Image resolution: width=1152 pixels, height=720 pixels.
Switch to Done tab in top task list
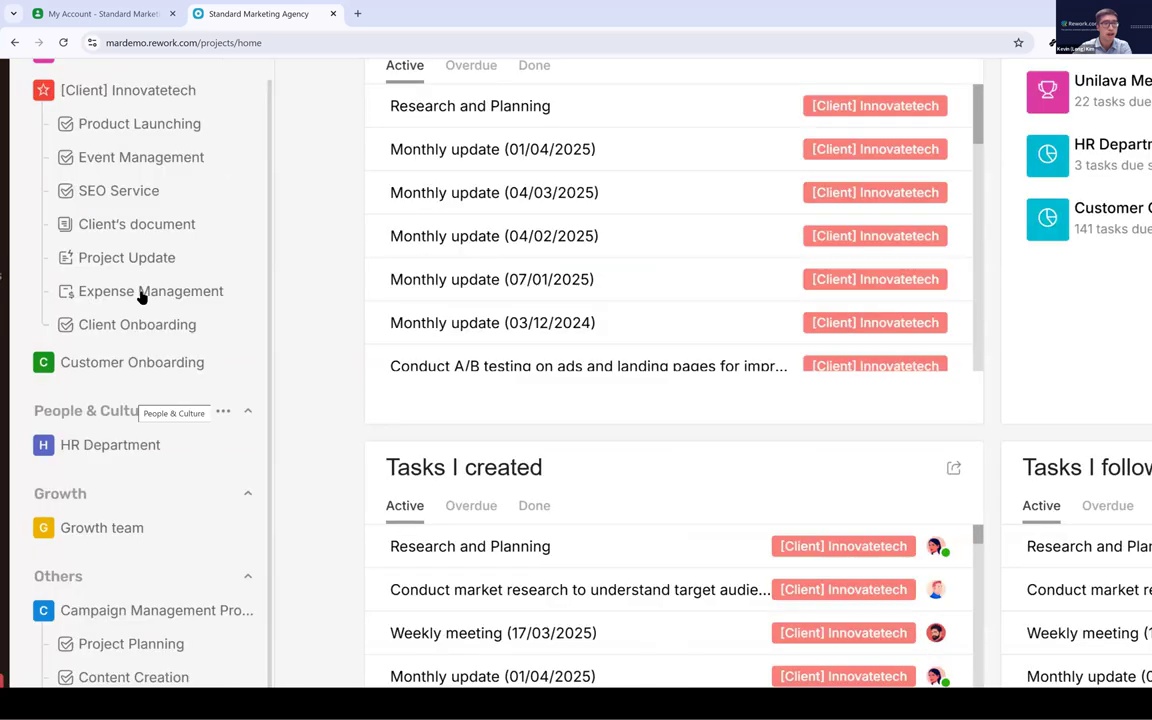pos(534,65)
